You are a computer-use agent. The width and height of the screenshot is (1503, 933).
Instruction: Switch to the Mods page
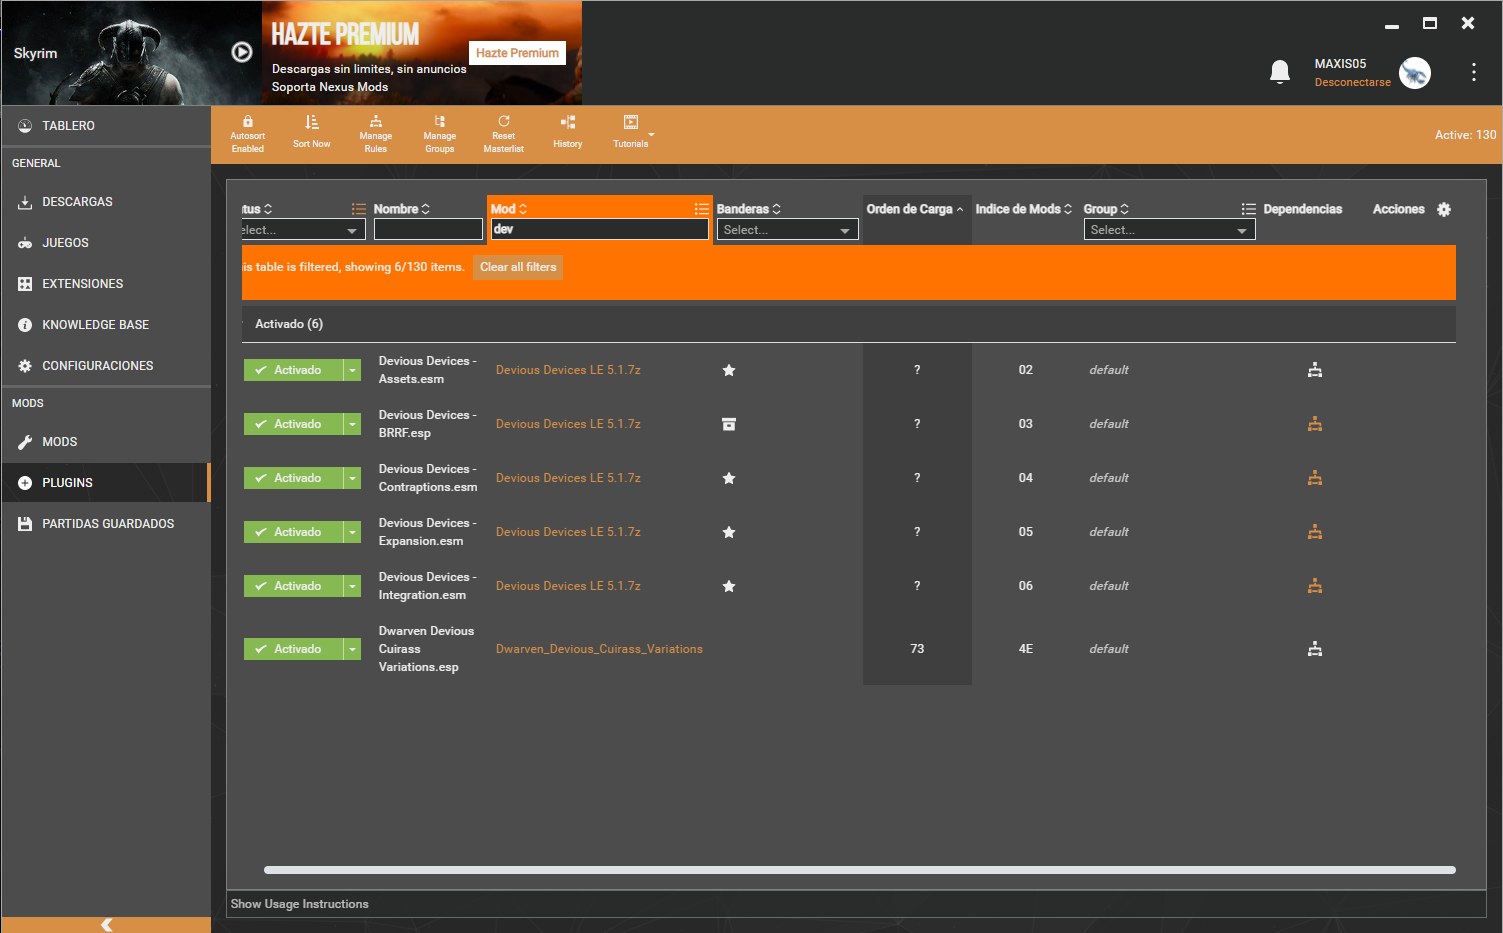tap(106, 442)
